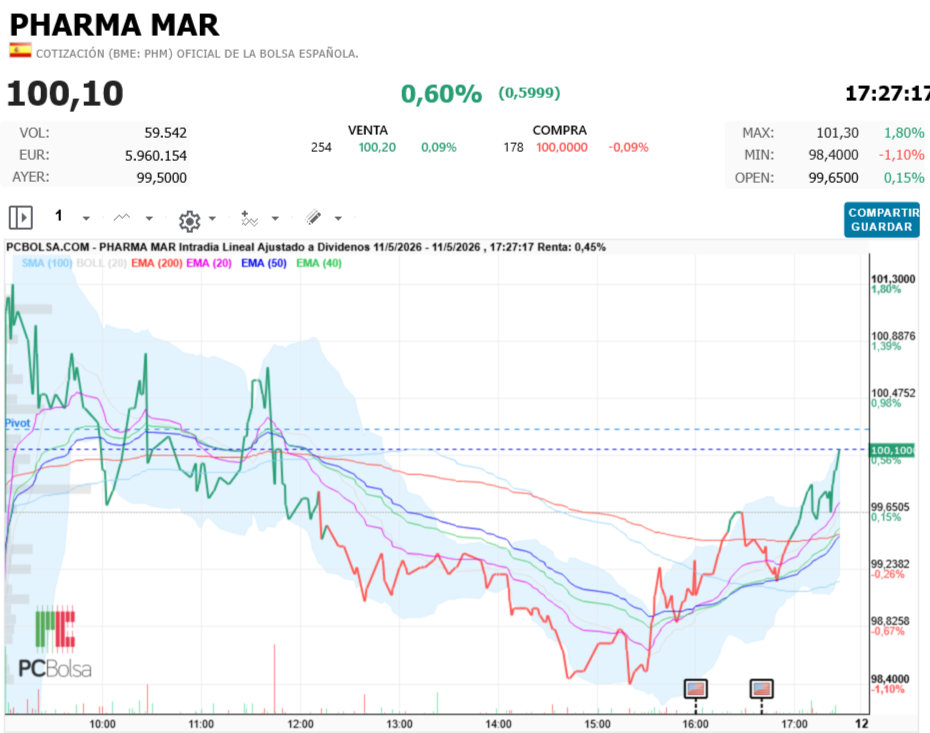Click the -1,10% MIN percentage in stats panel
This screenshot has width=930, height=733.
tap(902, 155)
